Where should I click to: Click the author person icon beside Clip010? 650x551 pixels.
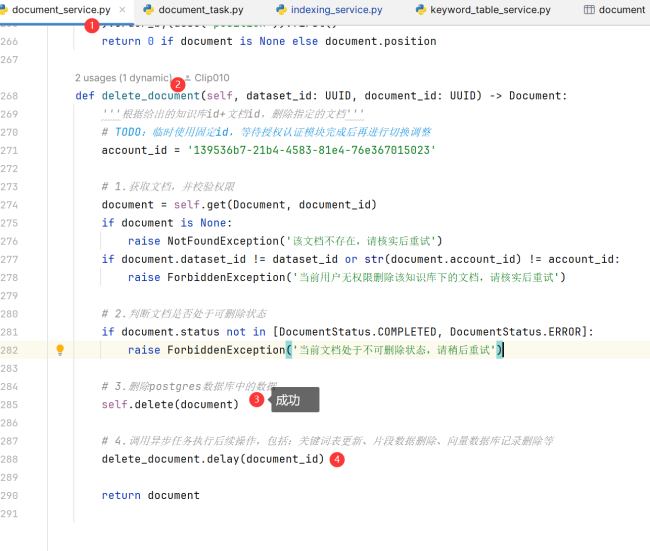point(188,78)
